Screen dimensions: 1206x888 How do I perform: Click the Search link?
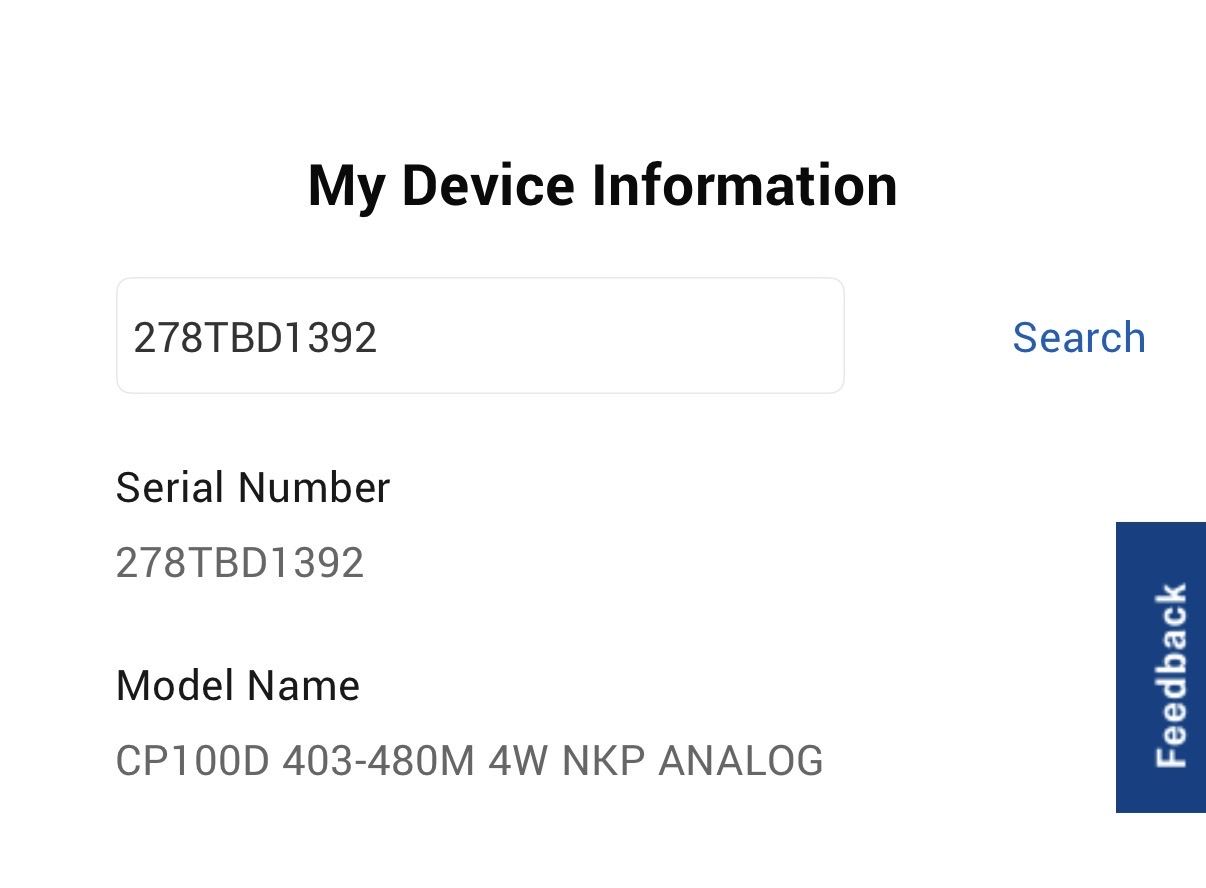tap(1078, 338)
